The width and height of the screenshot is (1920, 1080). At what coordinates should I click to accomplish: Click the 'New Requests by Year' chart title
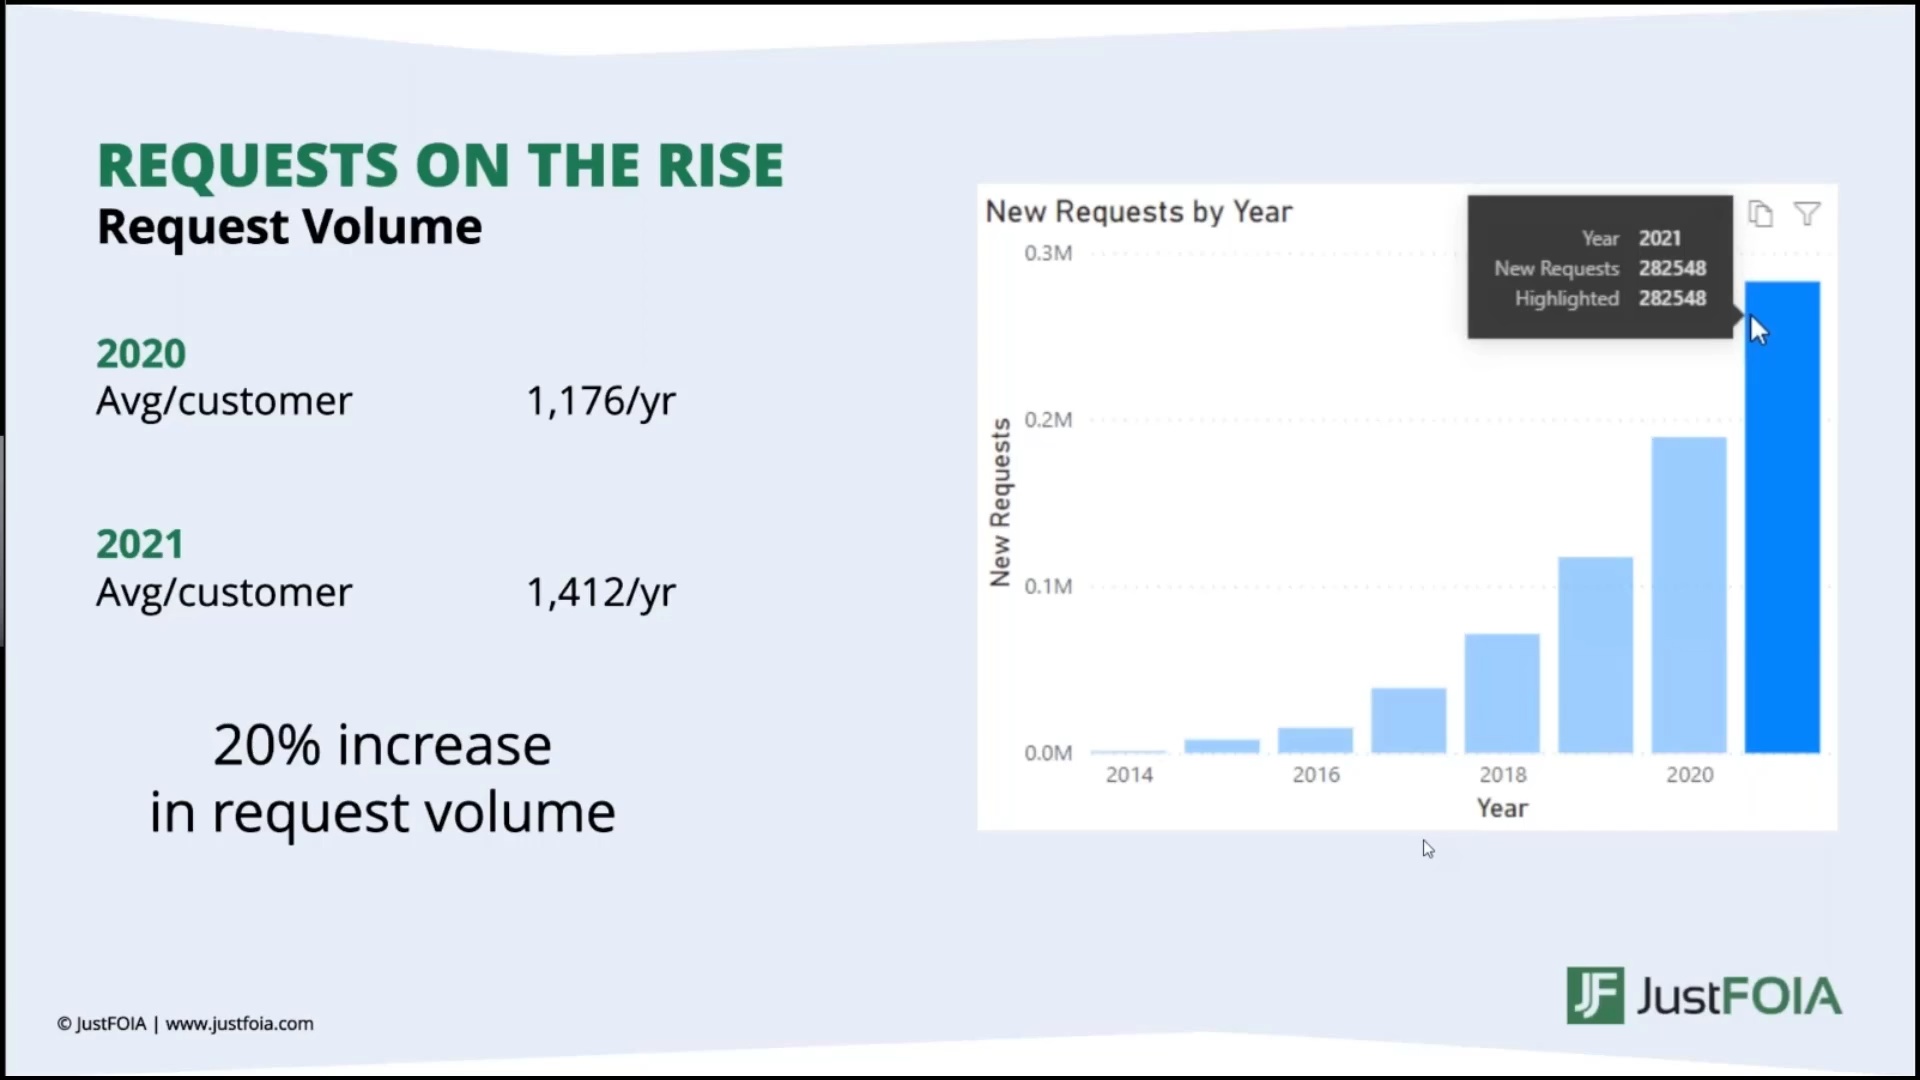(x=1138, y=212)
